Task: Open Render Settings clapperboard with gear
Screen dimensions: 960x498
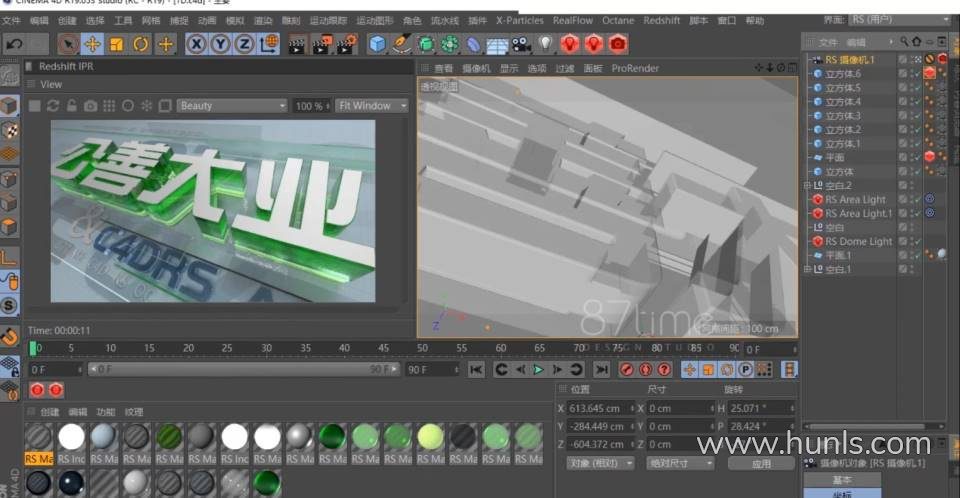Action: (347, 44)
